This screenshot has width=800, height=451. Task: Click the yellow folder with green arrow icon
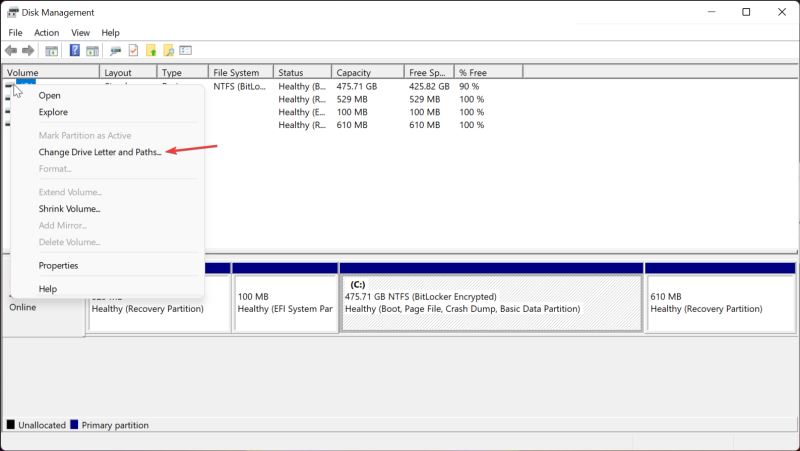click(x=151, y=50)
